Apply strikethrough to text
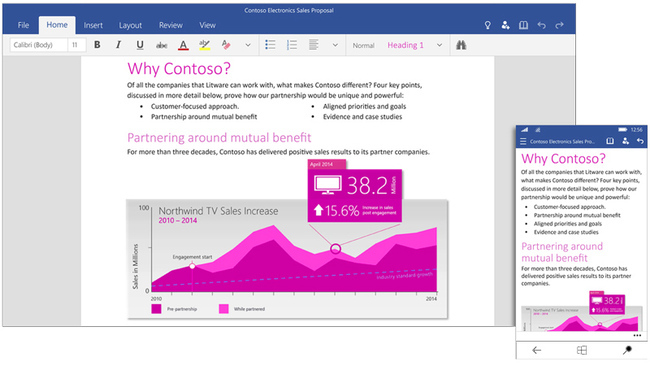This screenshot has height=366, width=650. [x=161, y=45]
